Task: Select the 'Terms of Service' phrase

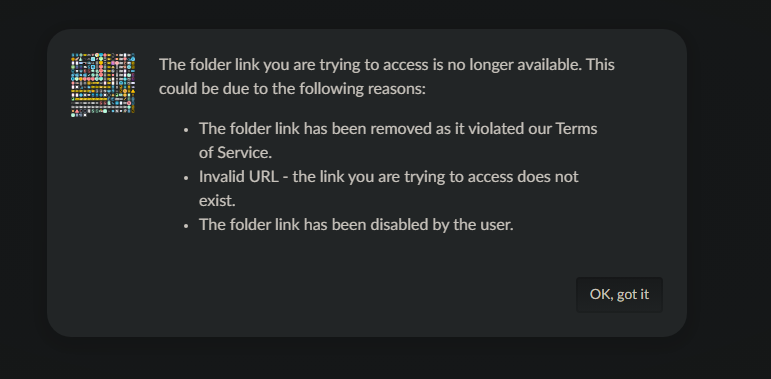Action: click(x=398, y=141)
